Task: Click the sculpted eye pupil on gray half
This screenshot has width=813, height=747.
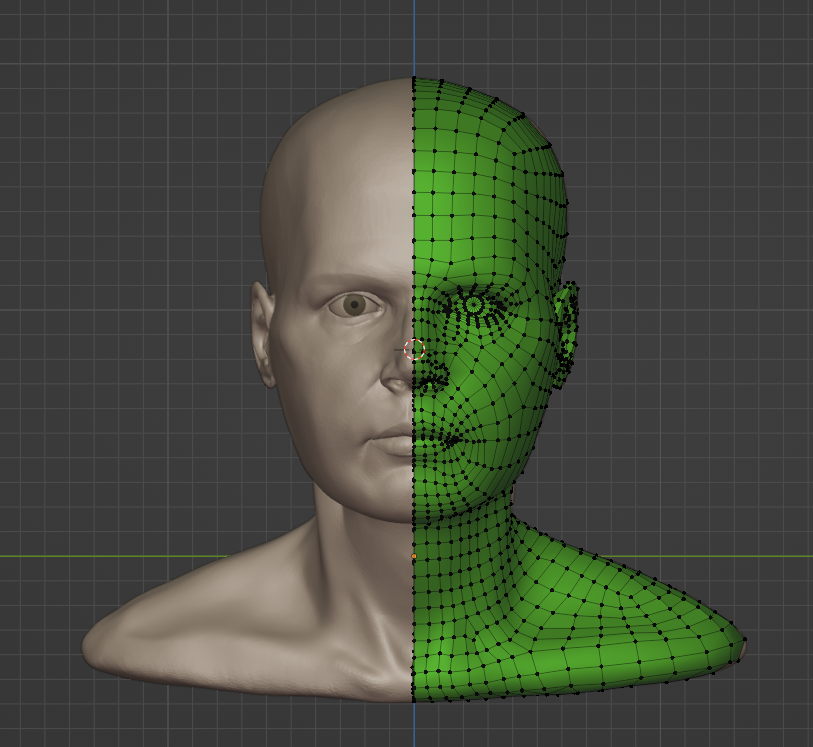Action: [354, 306]
